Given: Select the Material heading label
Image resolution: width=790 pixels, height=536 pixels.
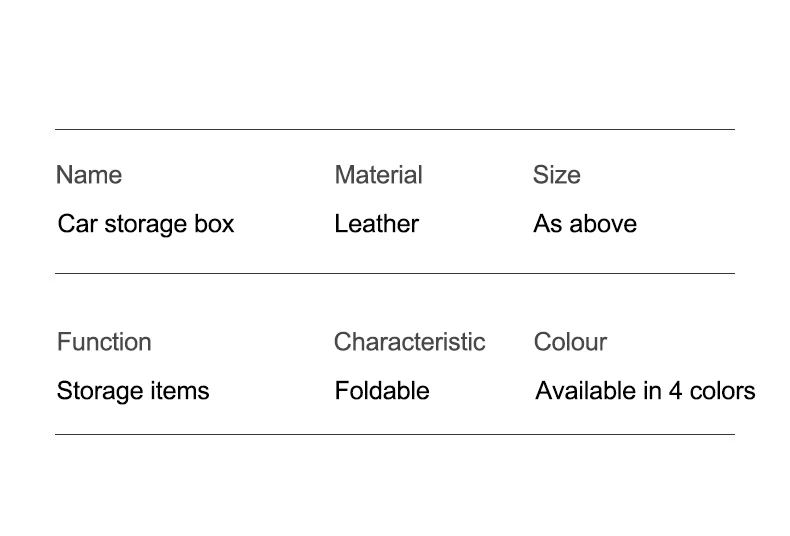Looking at the screenshot, I should coord(378,175).
